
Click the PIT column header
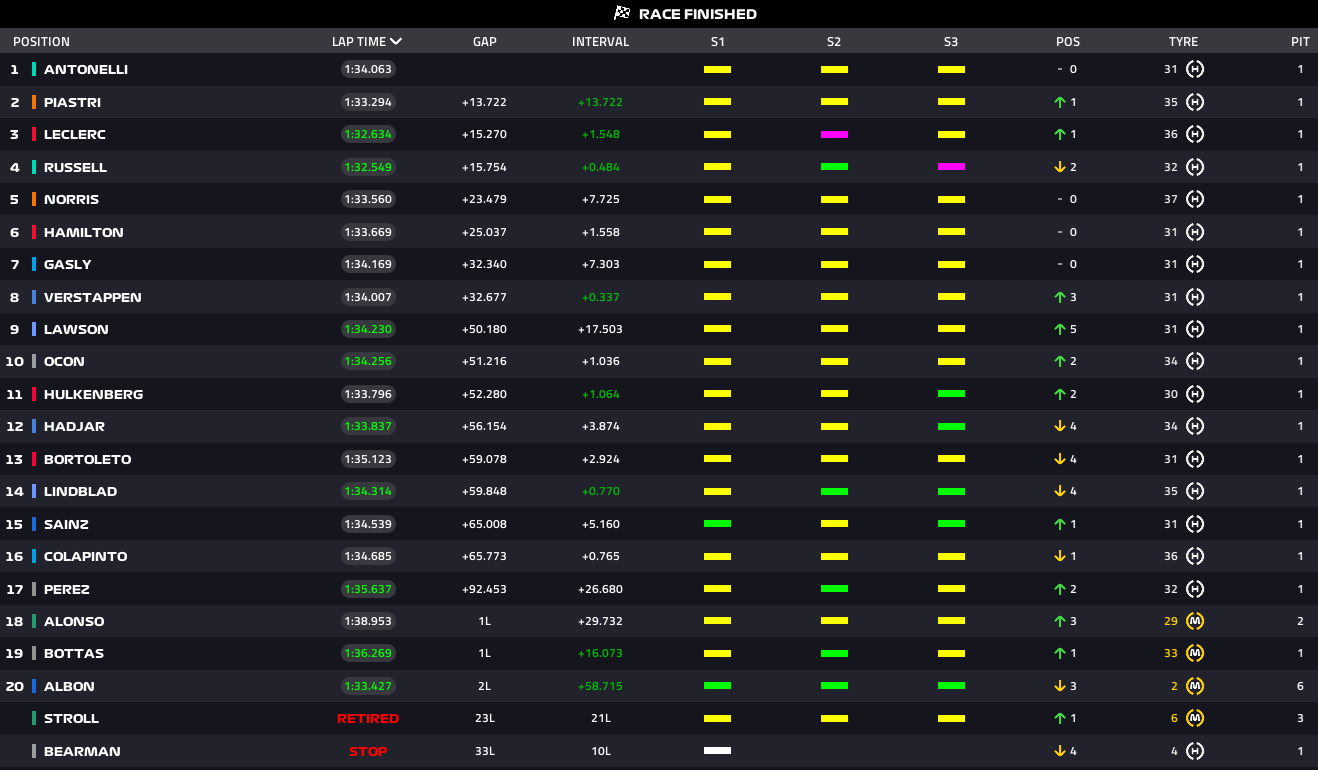pyautogui.click(x=1300, y=42)
